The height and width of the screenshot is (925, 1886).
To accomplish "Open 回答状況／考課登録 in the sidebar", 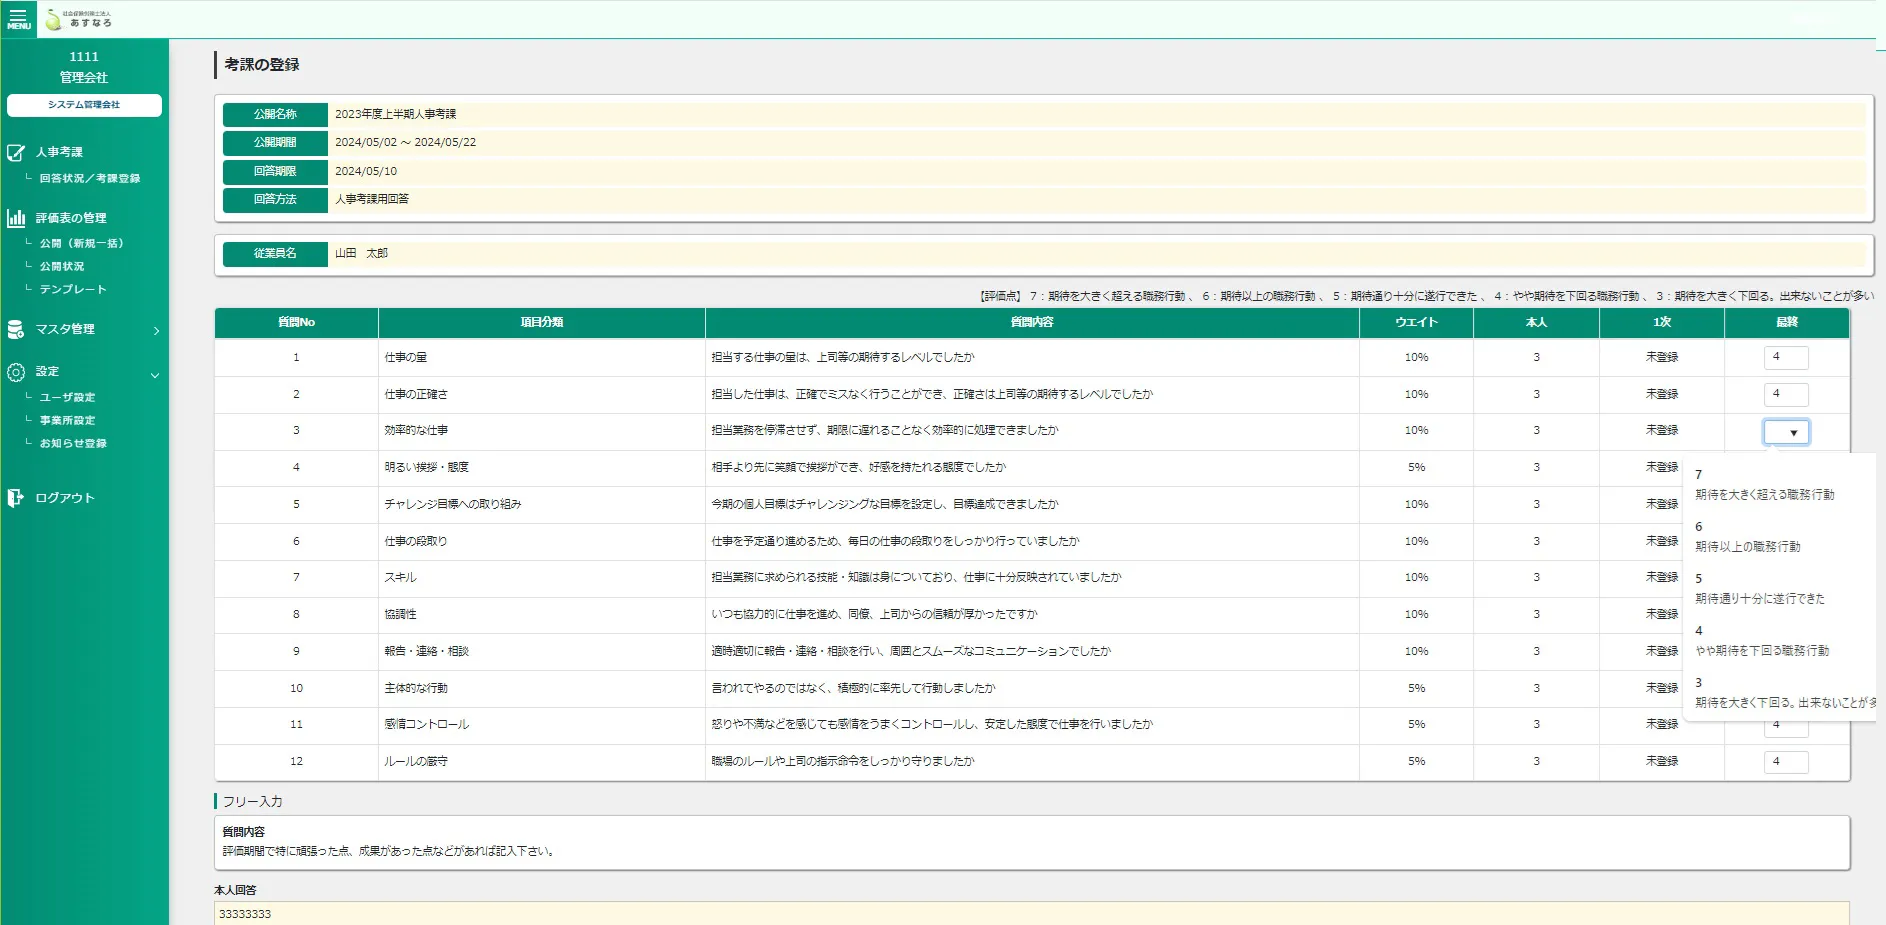I will 89,179.
